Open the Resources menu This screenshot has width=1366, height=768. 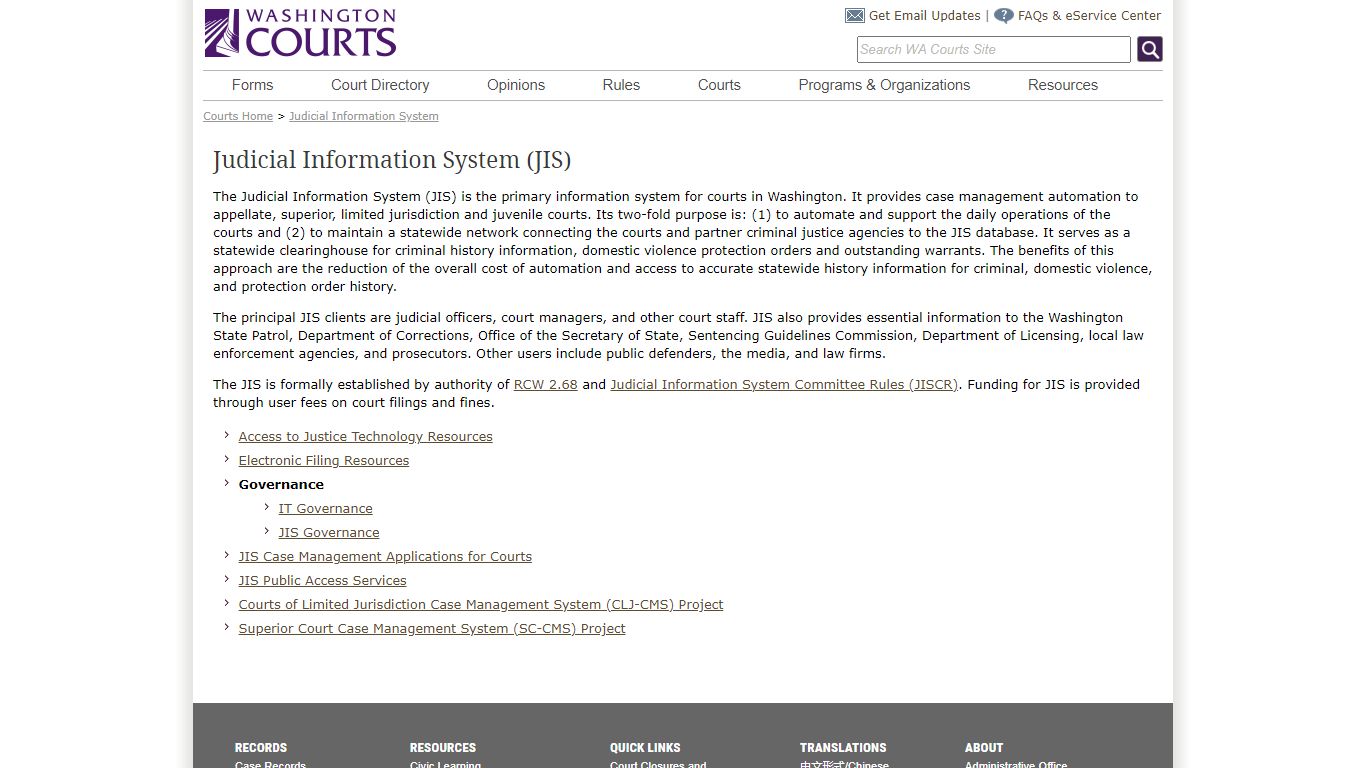[x=1063, y=85]
